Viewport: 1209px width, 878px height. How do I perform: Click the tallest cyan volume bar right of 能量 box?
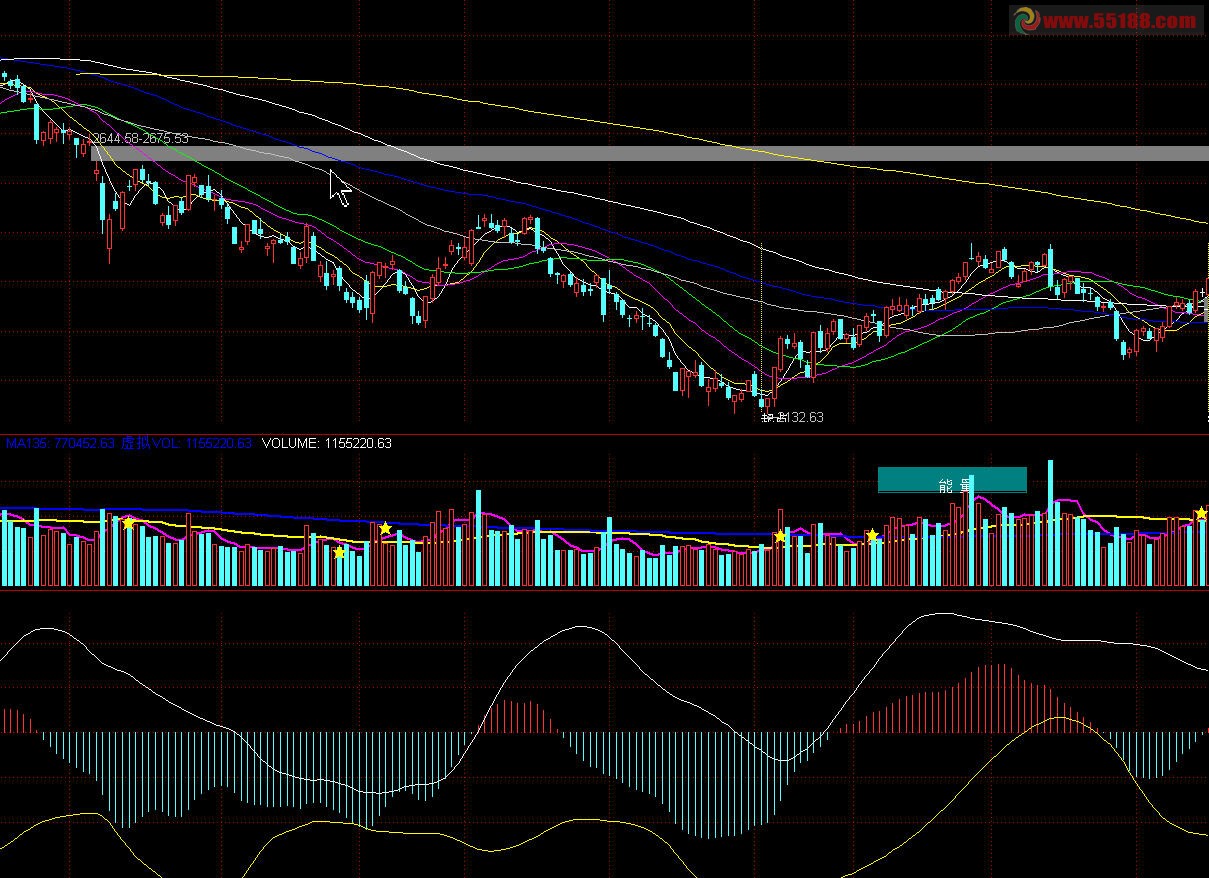[1051, 523]
